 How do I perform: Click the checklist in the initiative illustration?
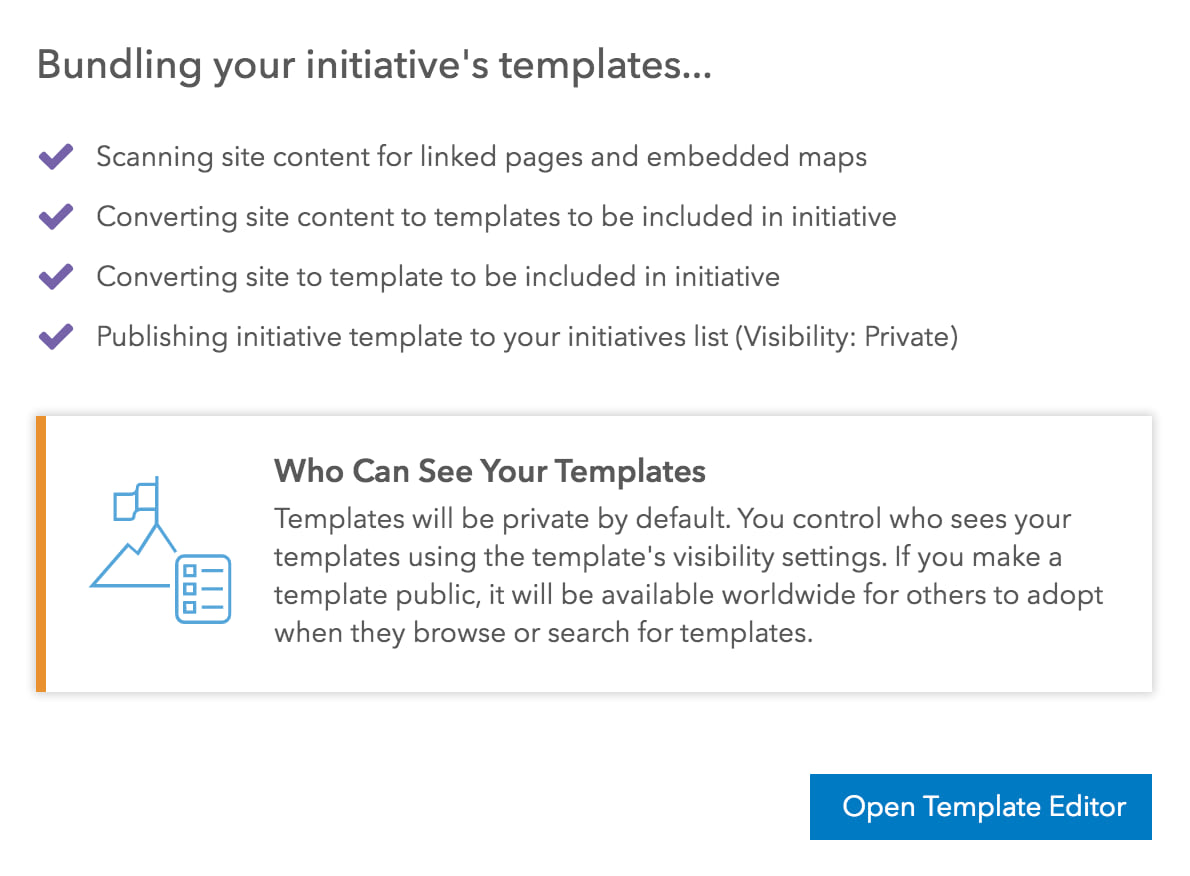click(203, 589)
